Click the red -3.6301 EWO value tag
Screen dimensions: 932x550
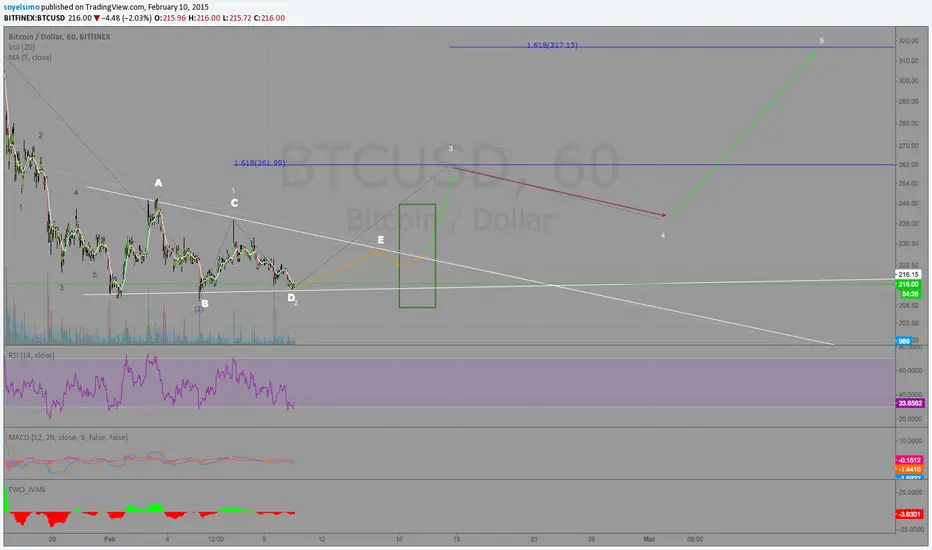tap(909, 514)
